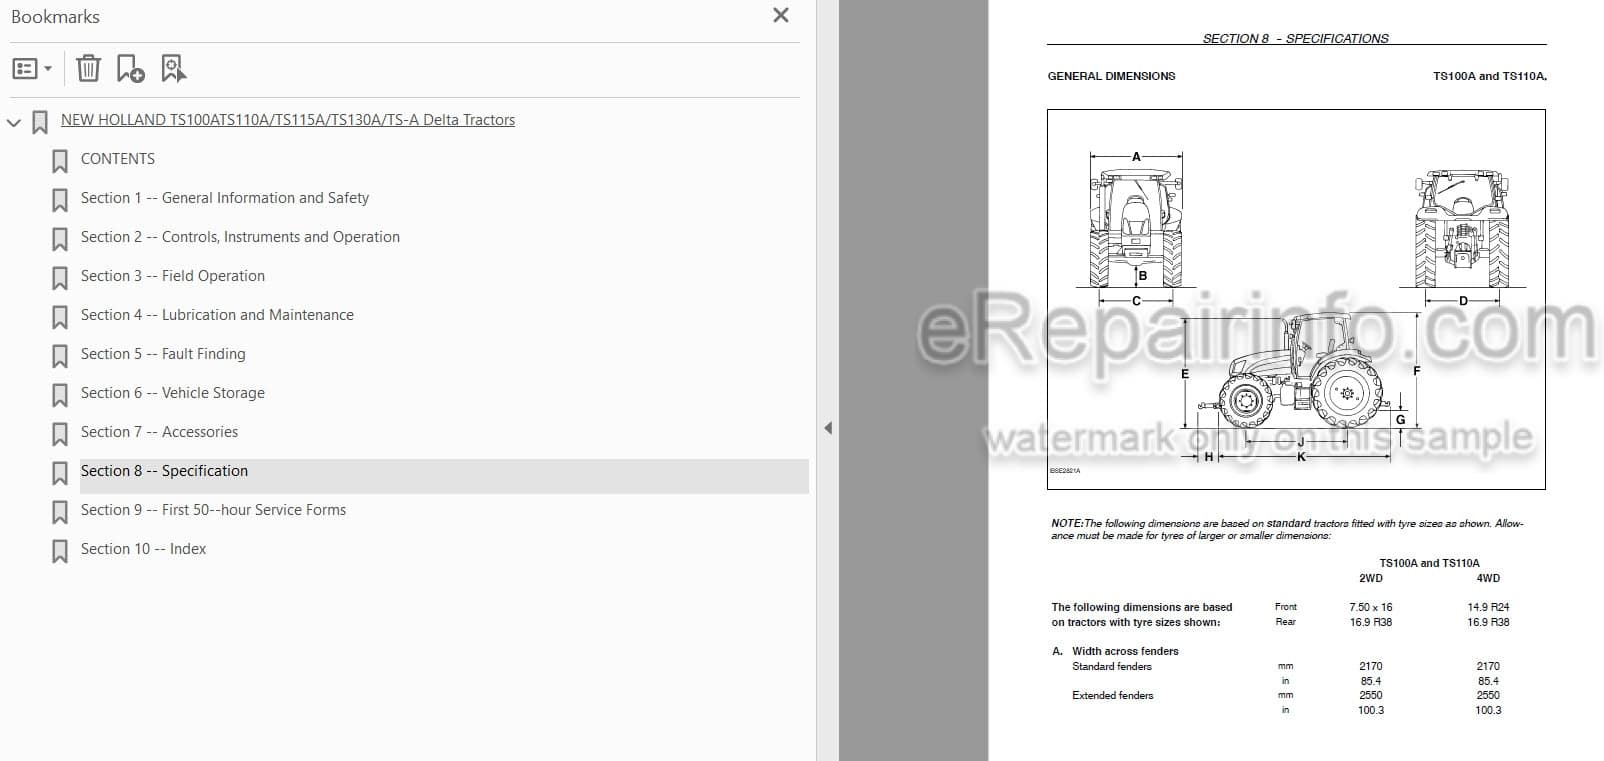Click the 4WD column heading
Viewport: 1604px width, 761px height.
[1488, 578]
